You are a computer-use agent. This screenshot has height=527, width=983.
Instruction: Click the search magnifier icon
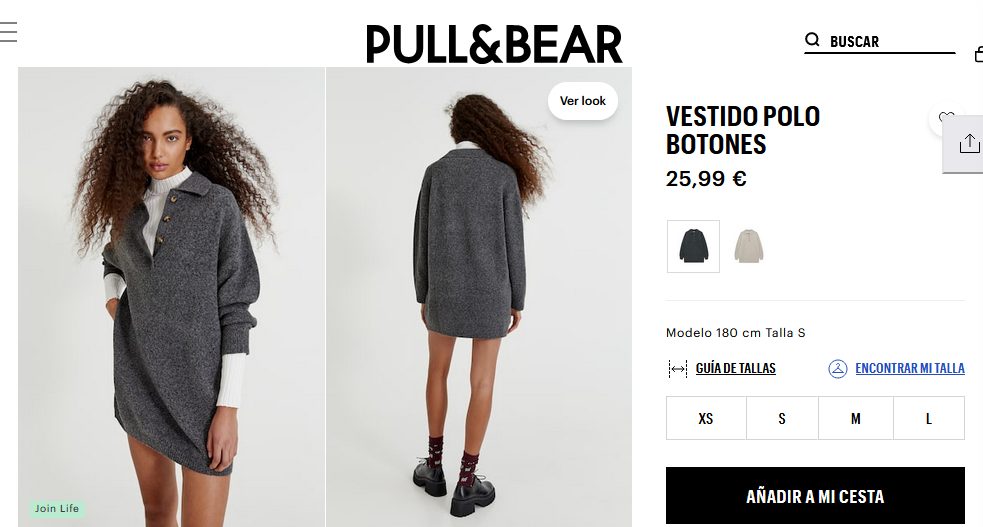pos(812,40)
